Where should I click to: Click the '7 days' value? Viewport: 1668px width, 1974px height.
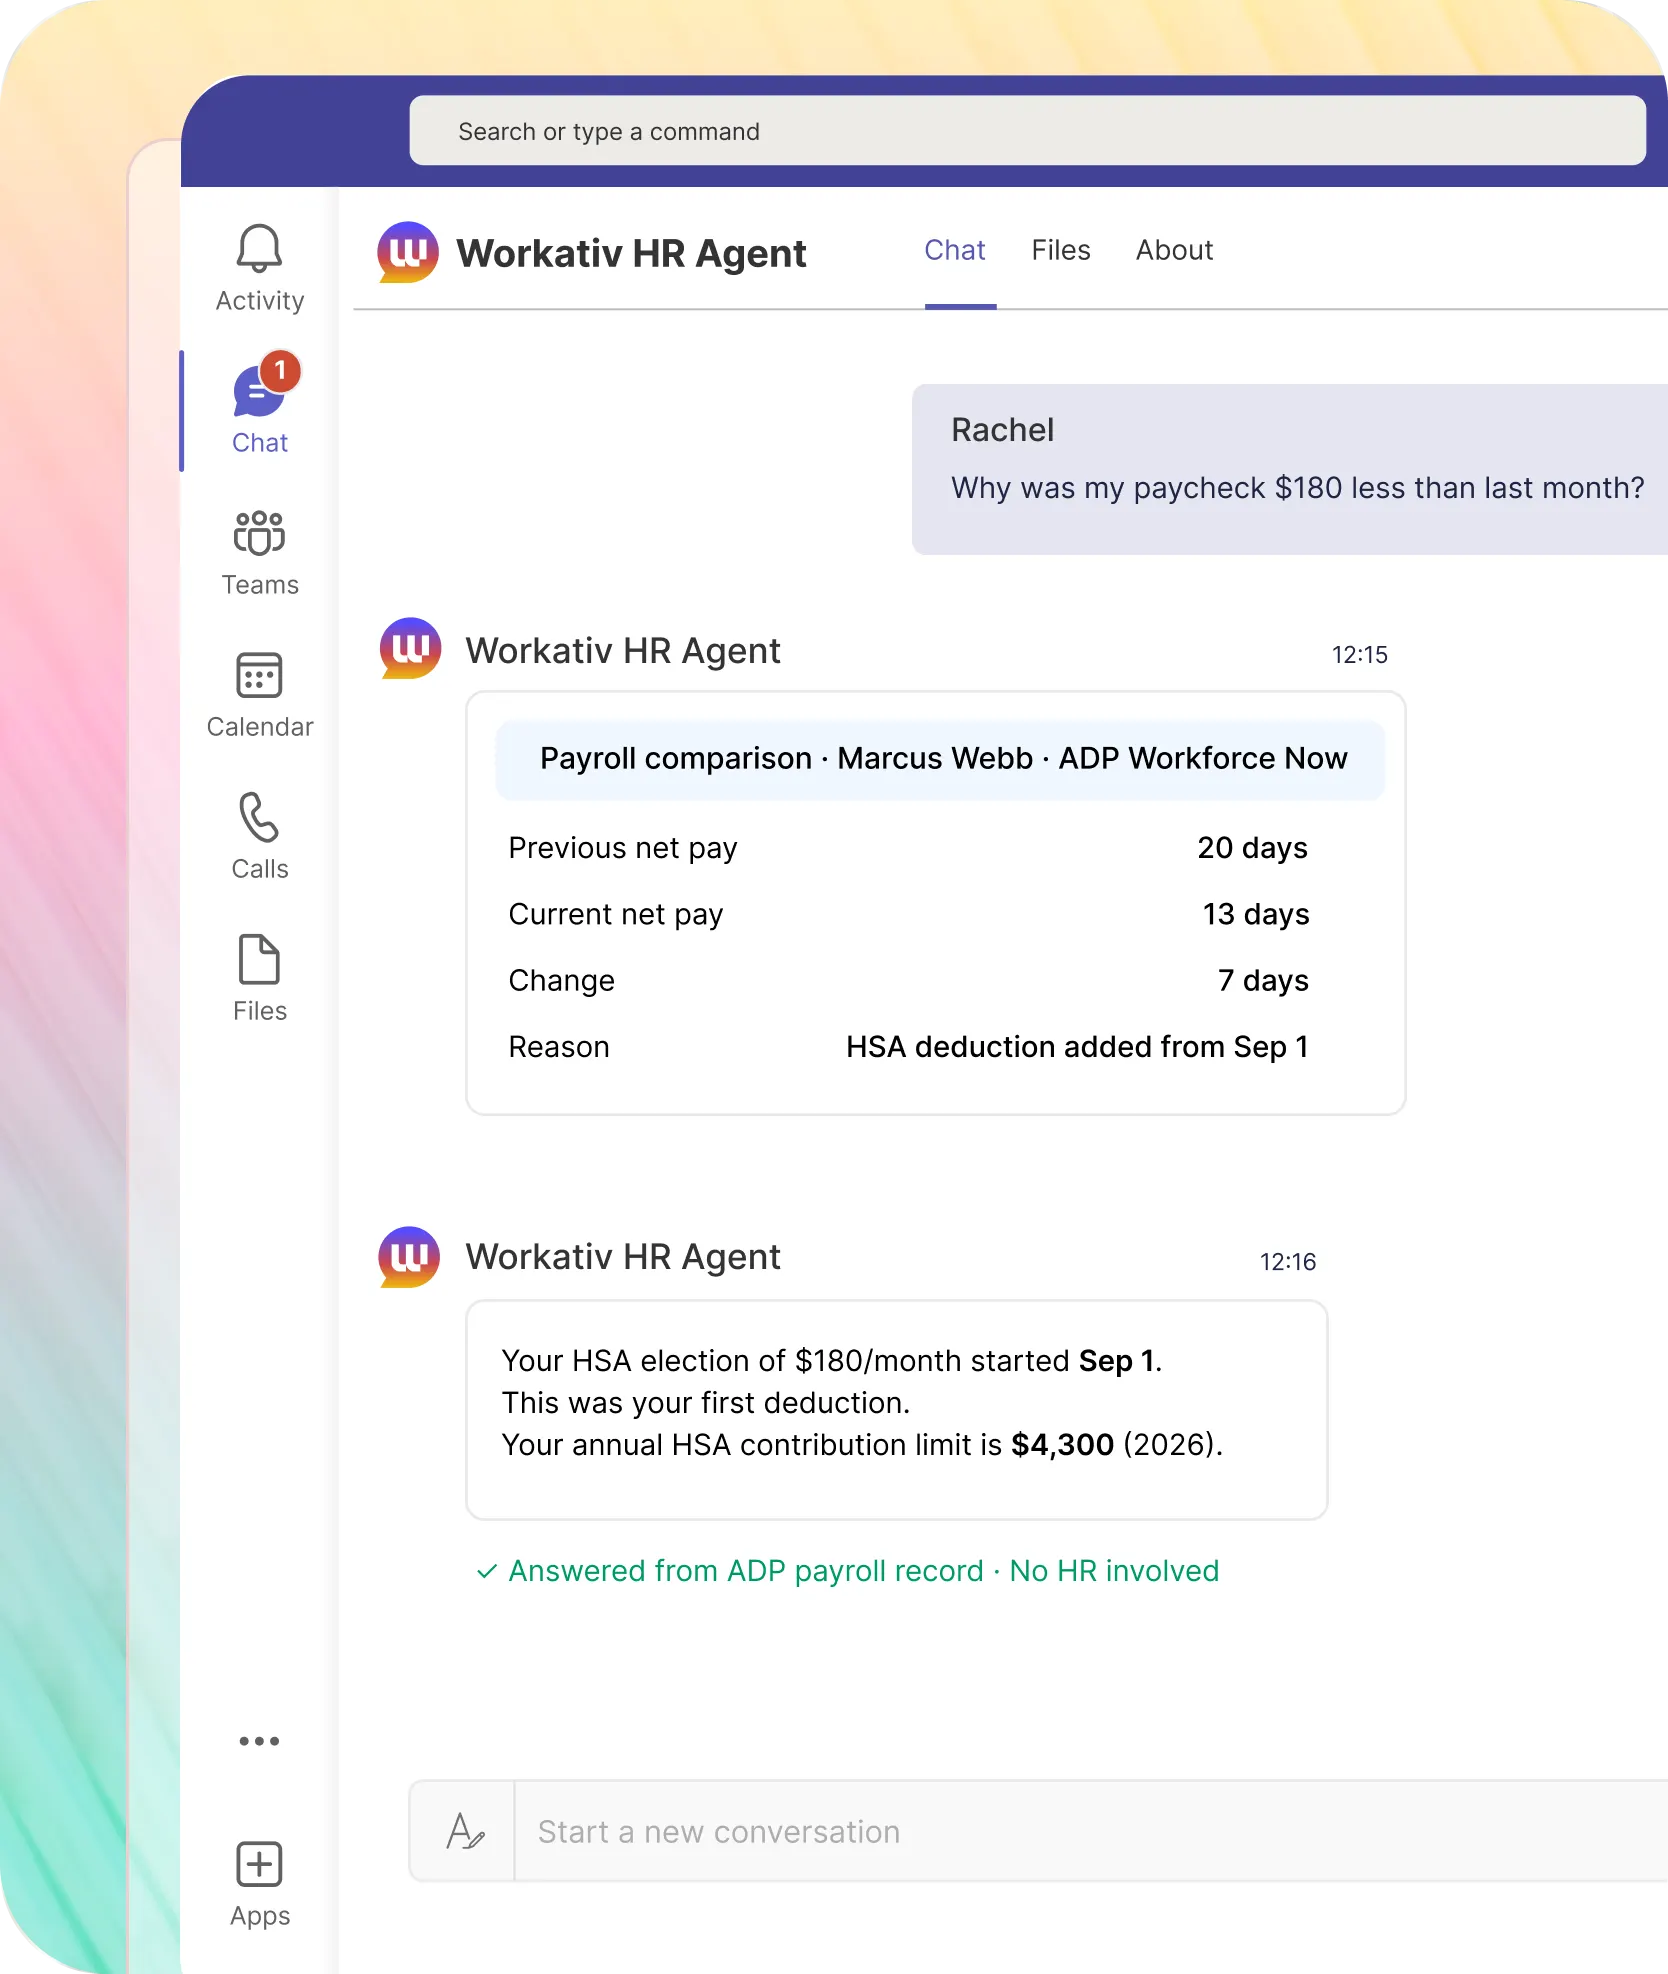pos(1263,980)
